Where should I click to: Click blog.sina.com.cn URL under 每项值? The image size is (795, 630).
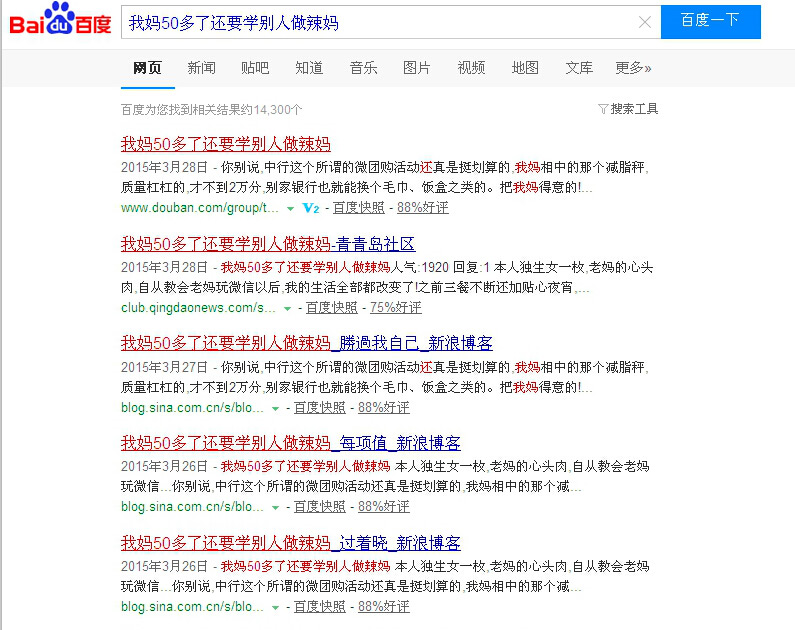tap(192, 507)
